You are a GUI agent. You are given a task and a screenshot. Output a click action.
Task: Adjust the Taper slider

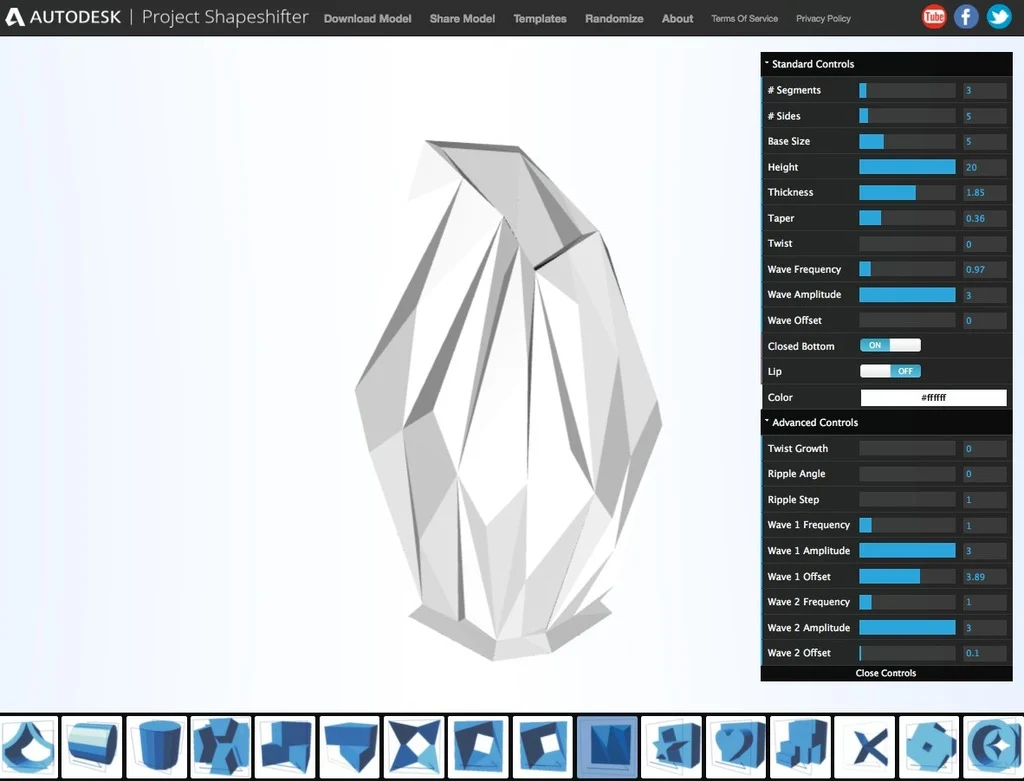(x=907, y=217)
